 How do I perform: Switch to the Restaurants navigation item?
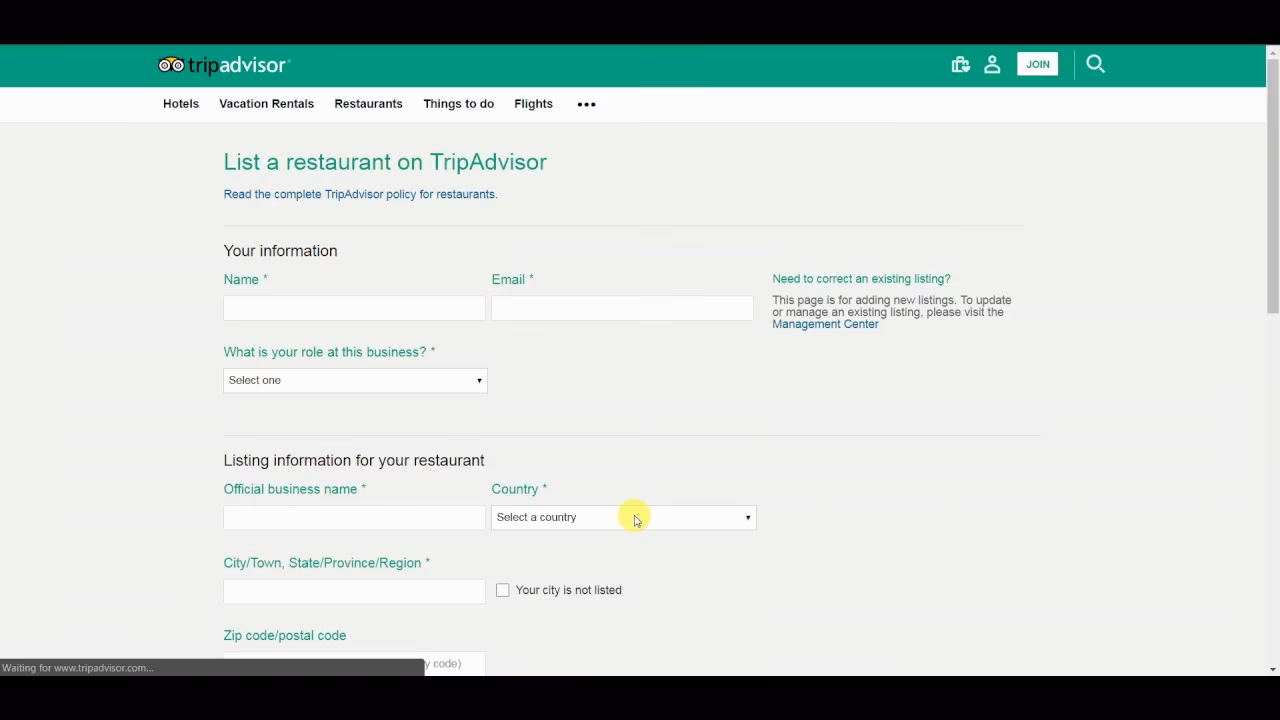coord(368,104)
